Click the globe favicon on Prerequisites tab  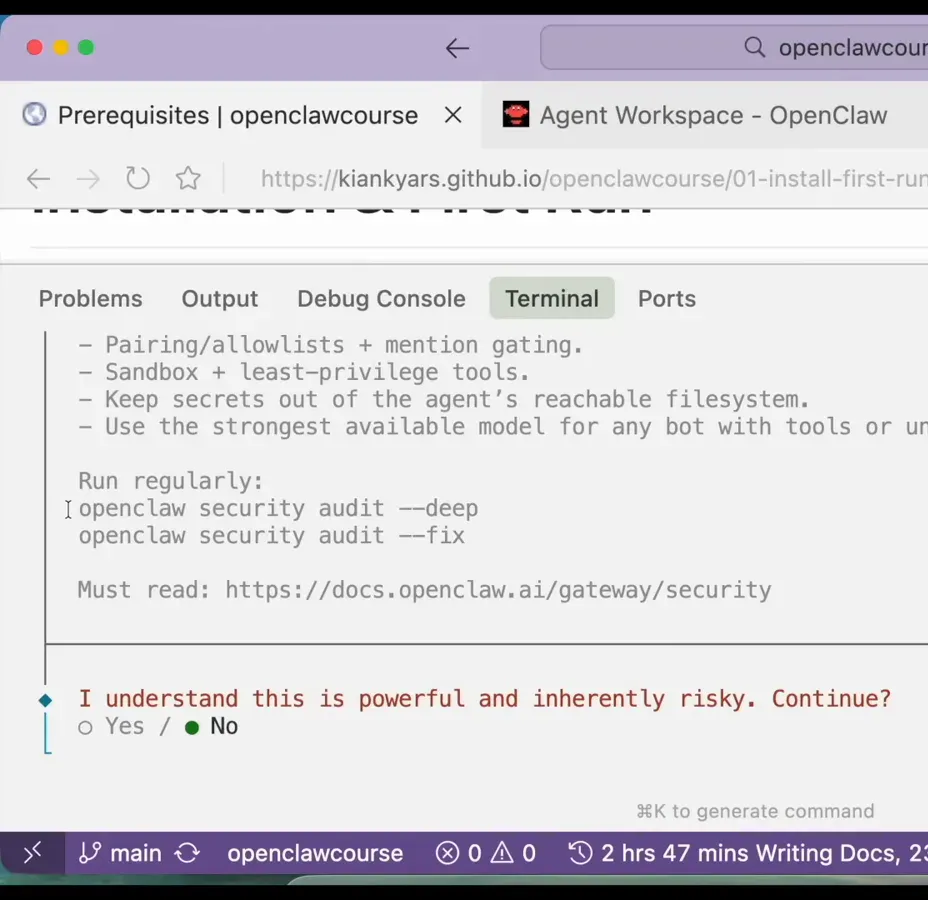tap(34, 114)
